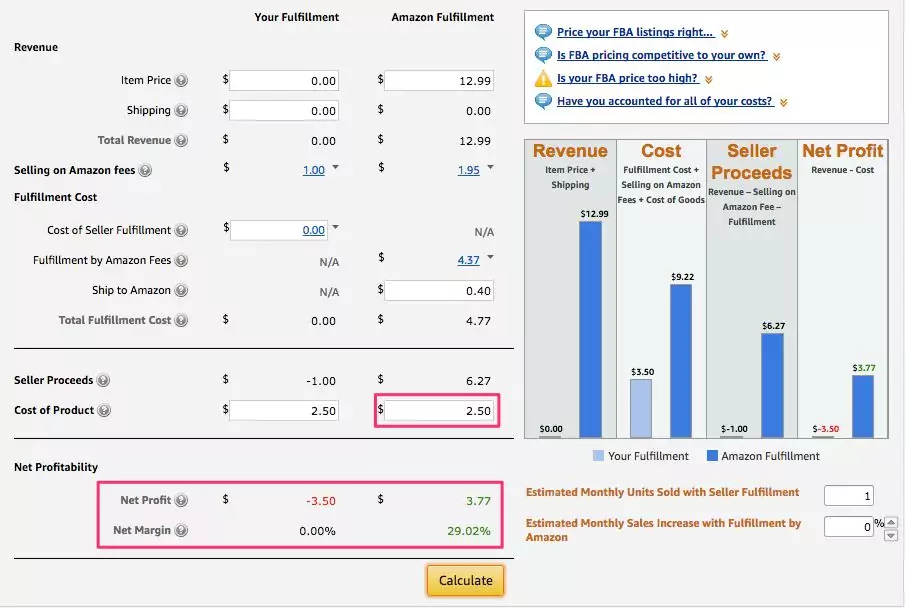Click help icon beside Net Margin
910x610 pixels.
click(181, 531)
